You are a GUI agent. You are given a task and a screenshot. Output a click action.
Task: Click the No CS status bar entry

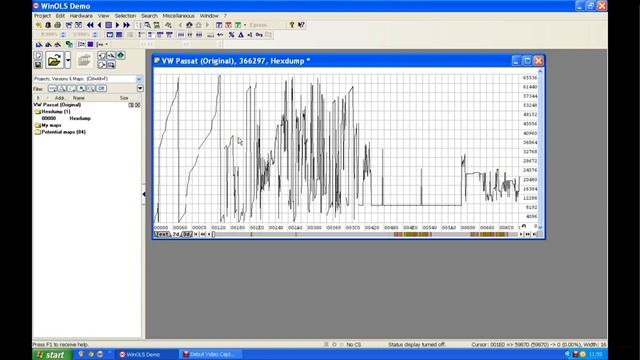tap(353, 344)
